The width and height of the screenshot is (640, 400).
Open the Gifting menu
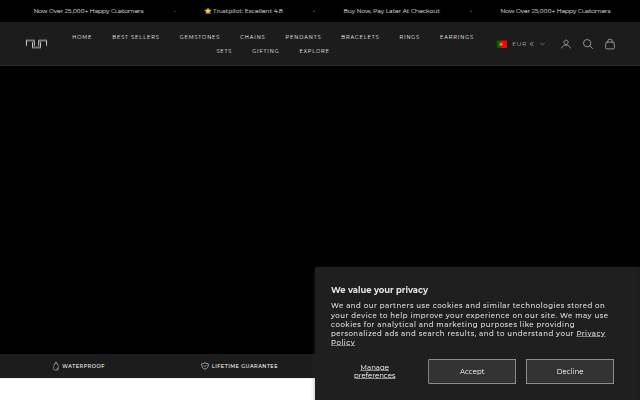coord(265,51)
